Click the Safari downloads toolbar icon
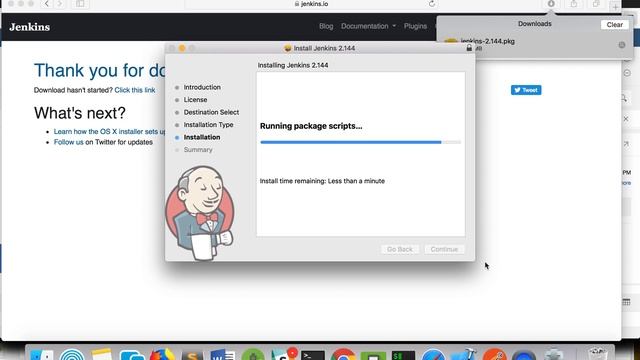Viewport: 640px width, 360px height. [x=551, y=4]
